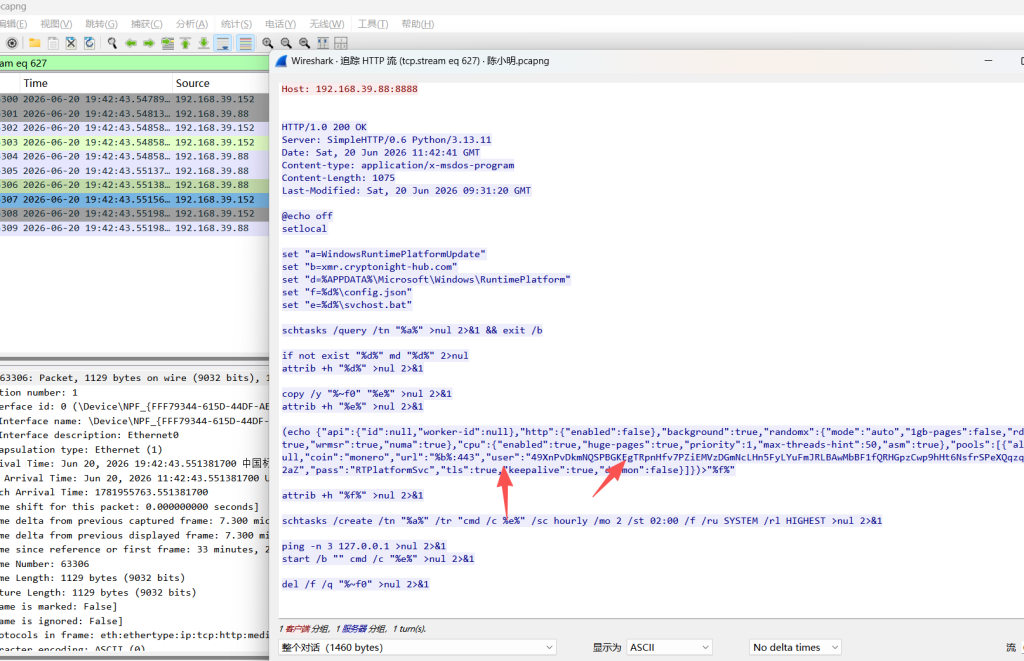The height and width of the screenshot is (661, 1024).
Task: Click 'HTTP/1.0 200 OK' response line
Action: pos(324,127)
